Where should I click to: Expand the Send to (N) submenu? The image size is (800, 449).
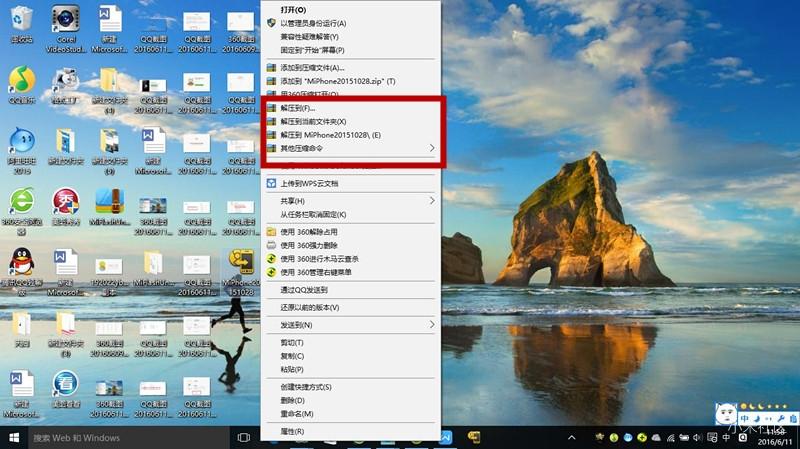pyautogui.click(x=350, y=325)
